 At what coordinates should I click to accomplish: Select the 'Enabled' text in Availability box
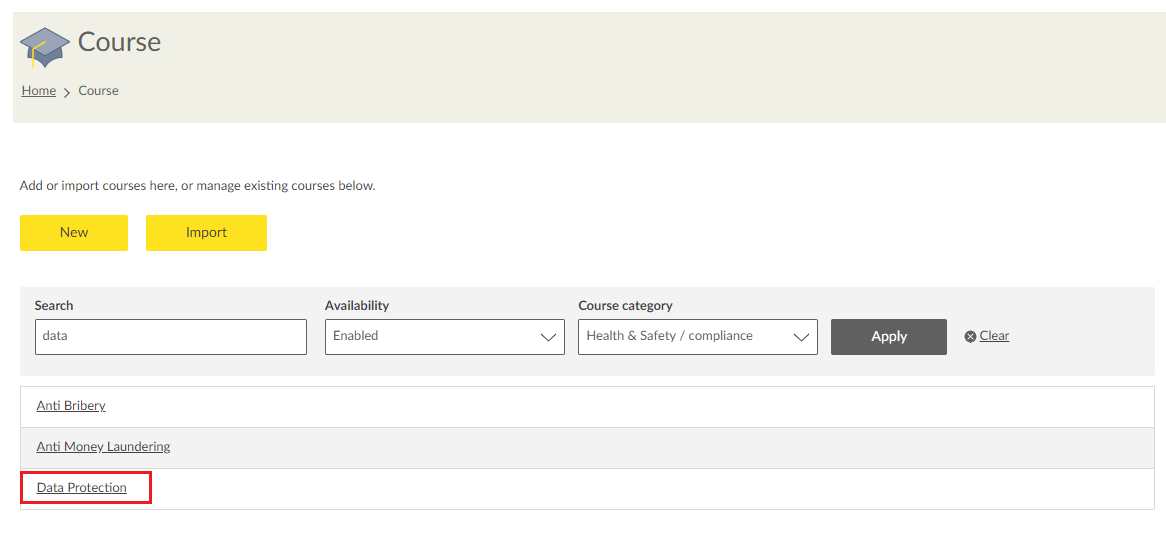(x=356, y=336)
